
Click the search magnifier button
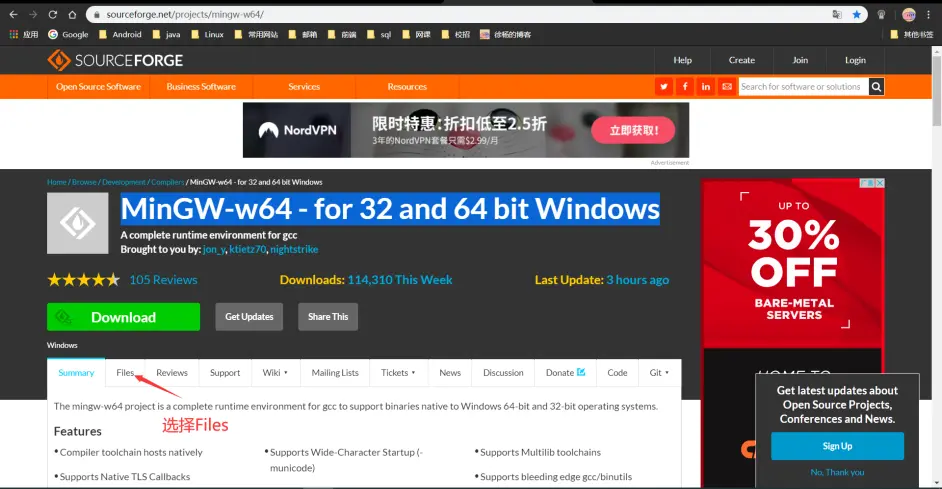coord(876,87)
